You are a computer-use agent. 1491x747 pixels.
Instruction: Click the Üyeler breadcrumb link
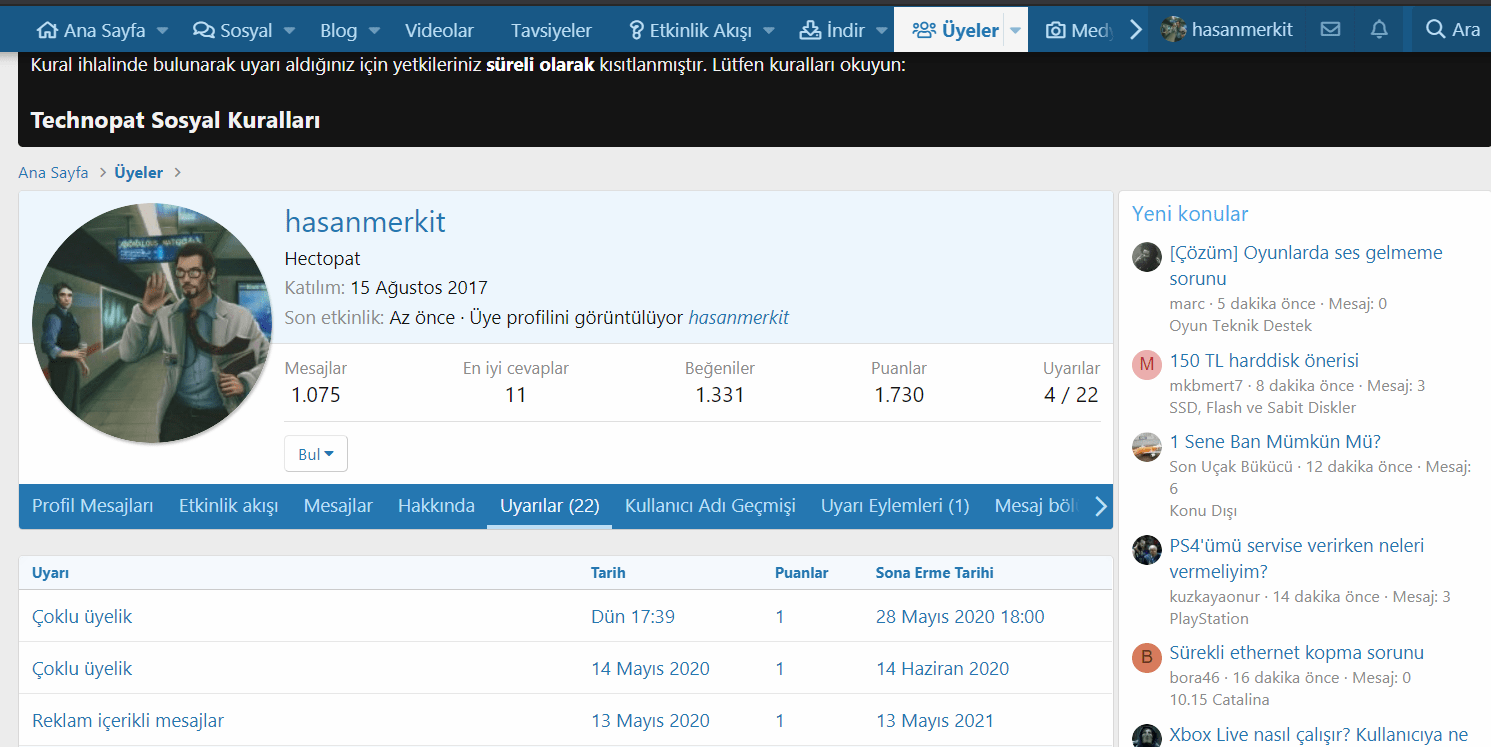click(x=139, y=173)
